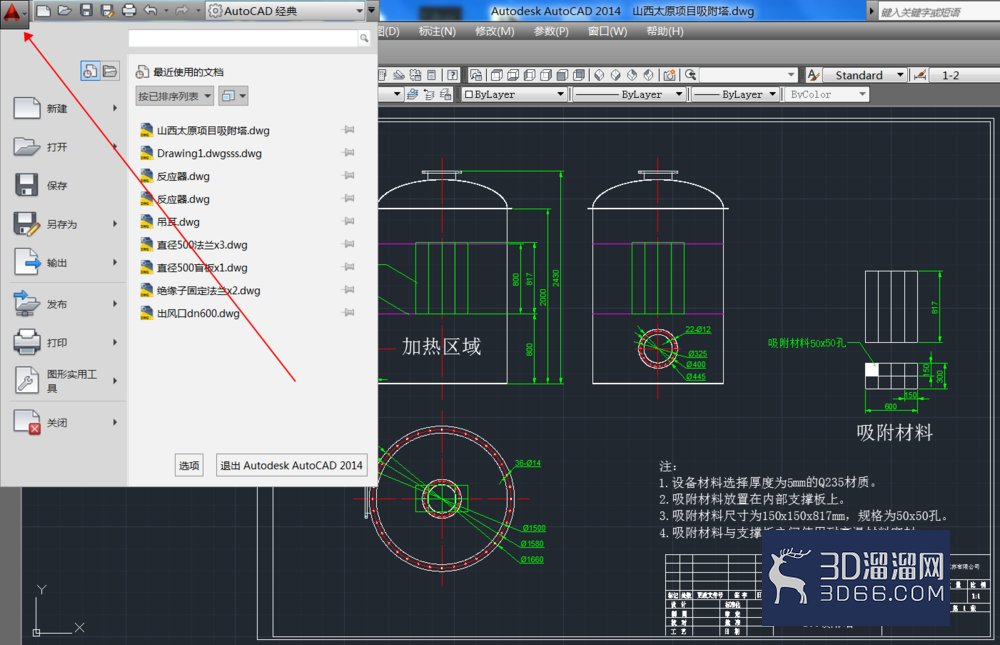Toggle the Open Documents view button
Image resolution: width=1000 pixels, height=645 pixels.
coord(110,71)
